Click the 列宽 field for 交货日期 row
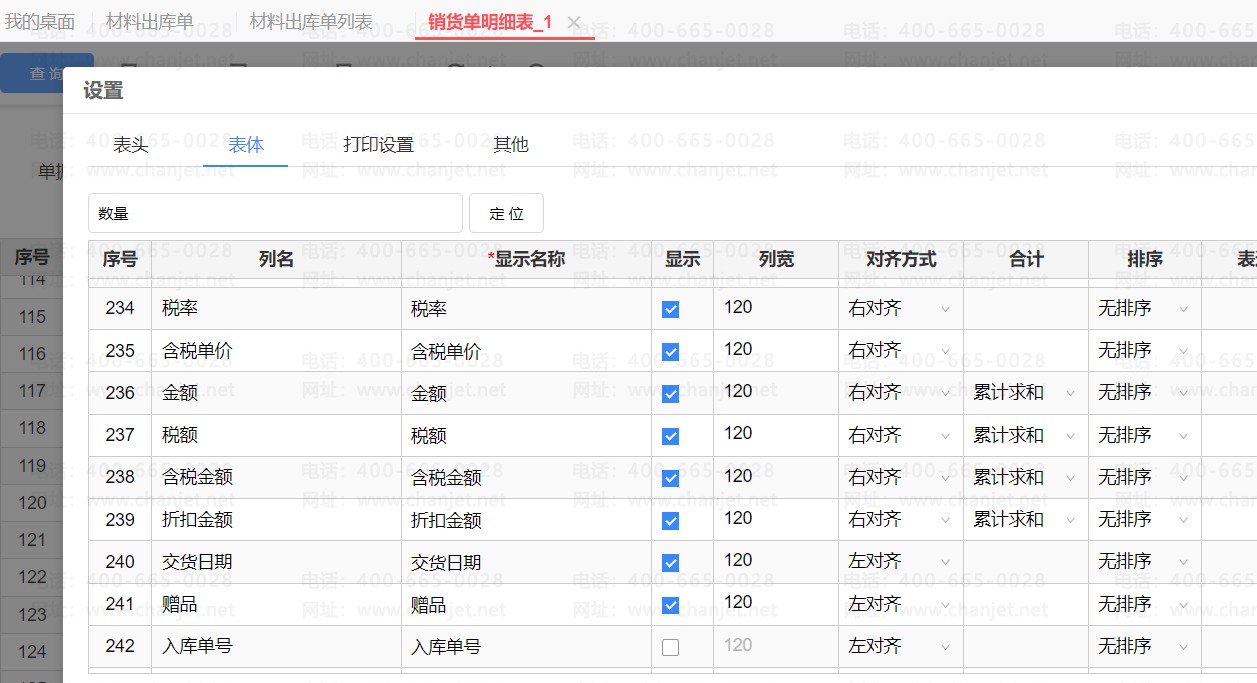 click(774, 561)
